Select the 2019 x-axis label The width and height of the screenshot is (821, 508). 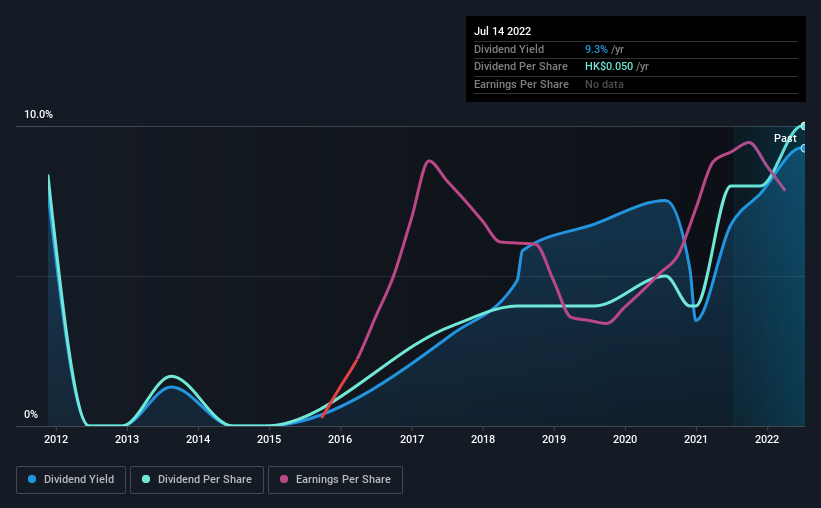554,439
